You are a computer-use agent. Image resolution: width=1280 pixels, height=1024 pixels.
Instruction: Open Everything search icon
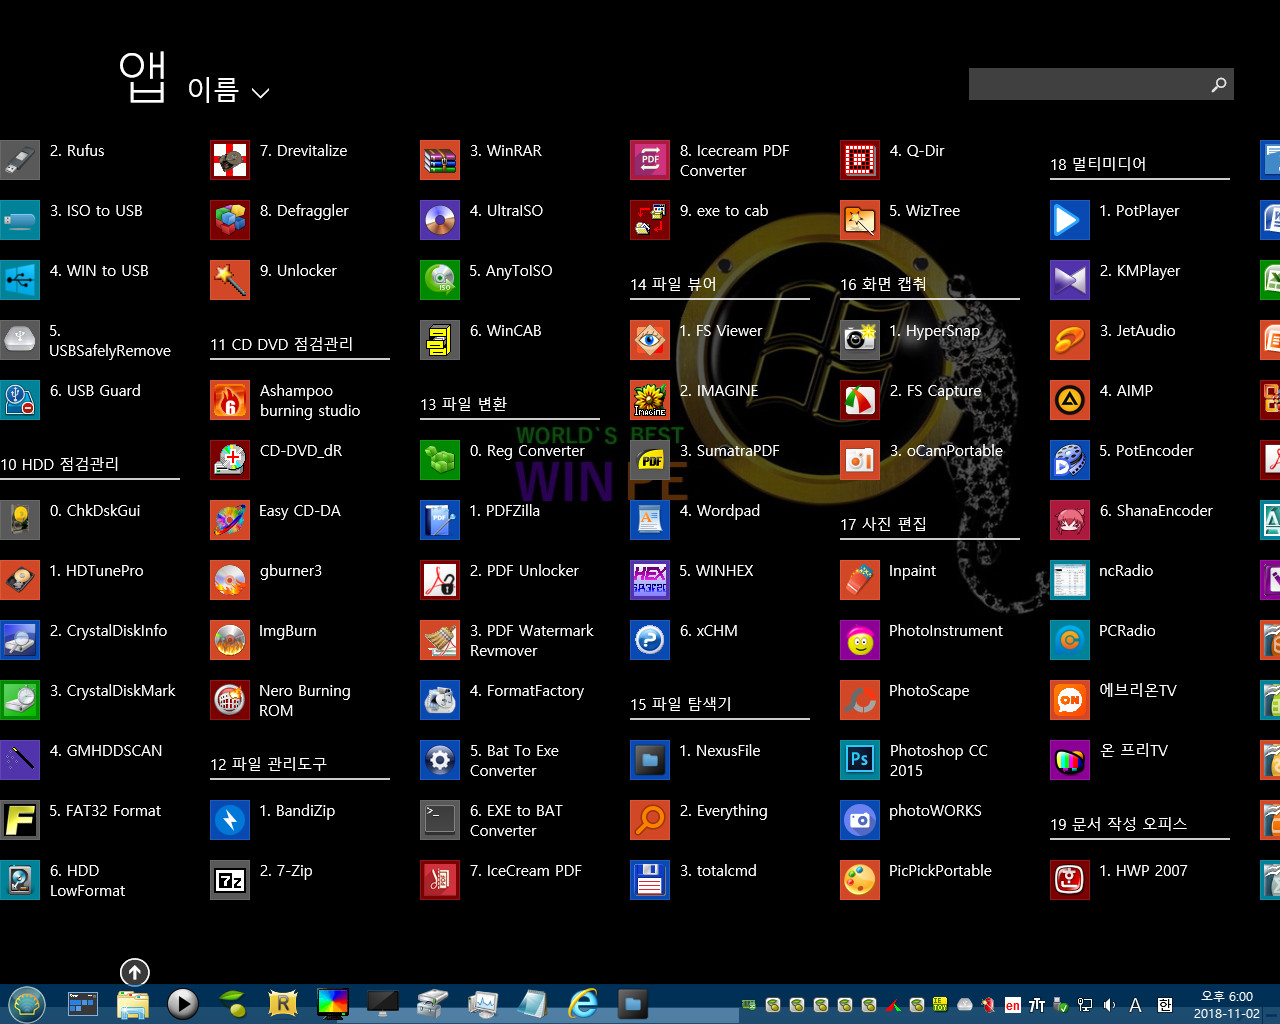pos(650,820)
